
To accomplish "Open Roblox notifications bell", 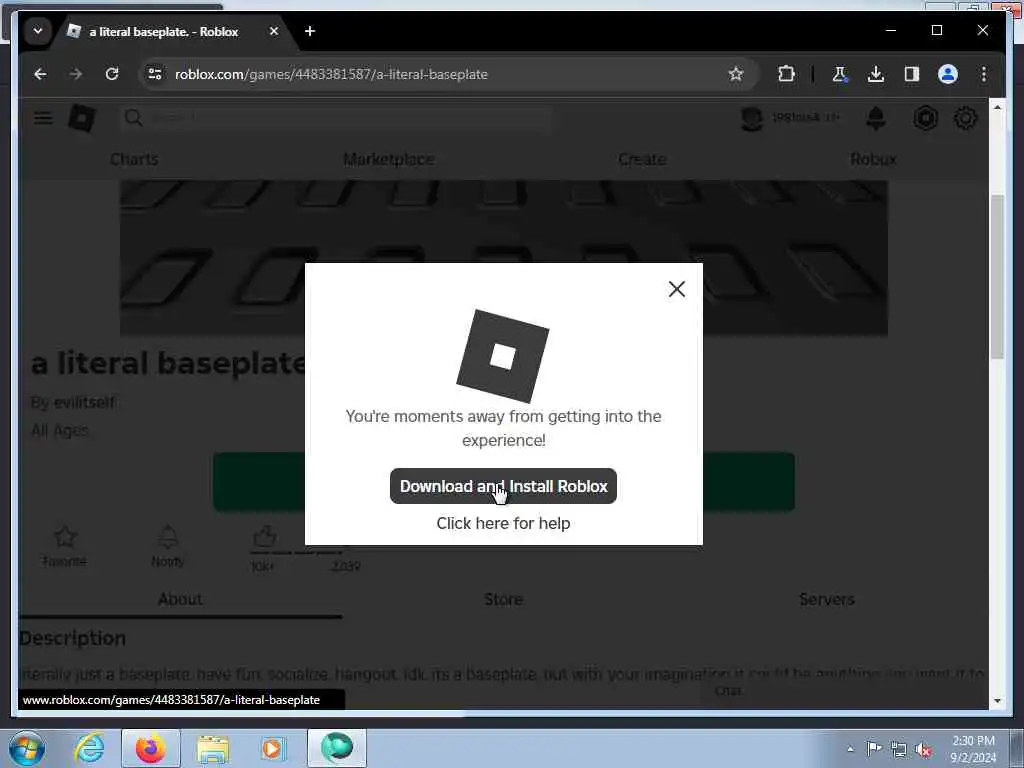I will [875, 118].
